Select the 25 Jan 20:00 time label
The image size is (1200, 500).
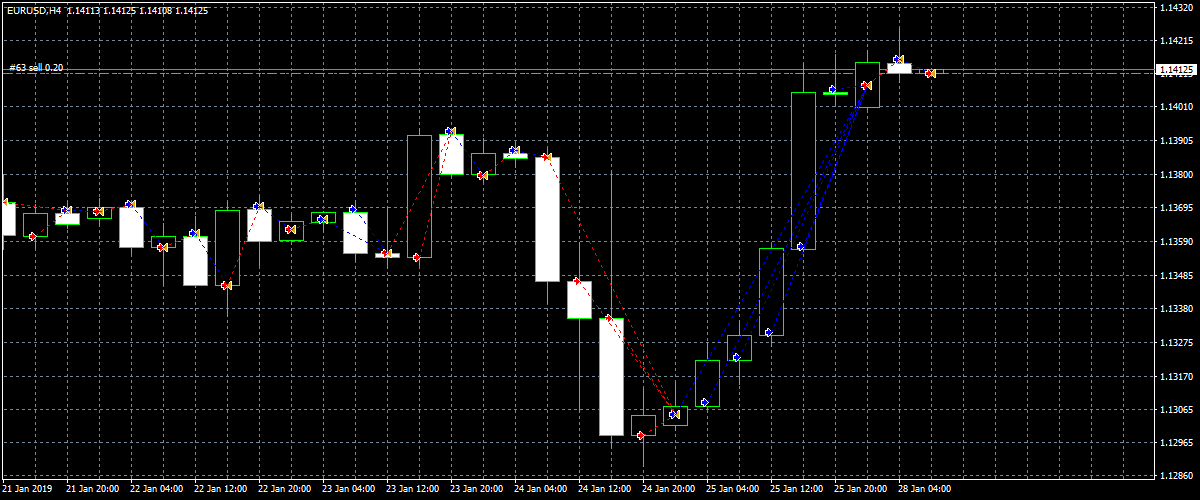pyautogui.click(x=860, y=490)
